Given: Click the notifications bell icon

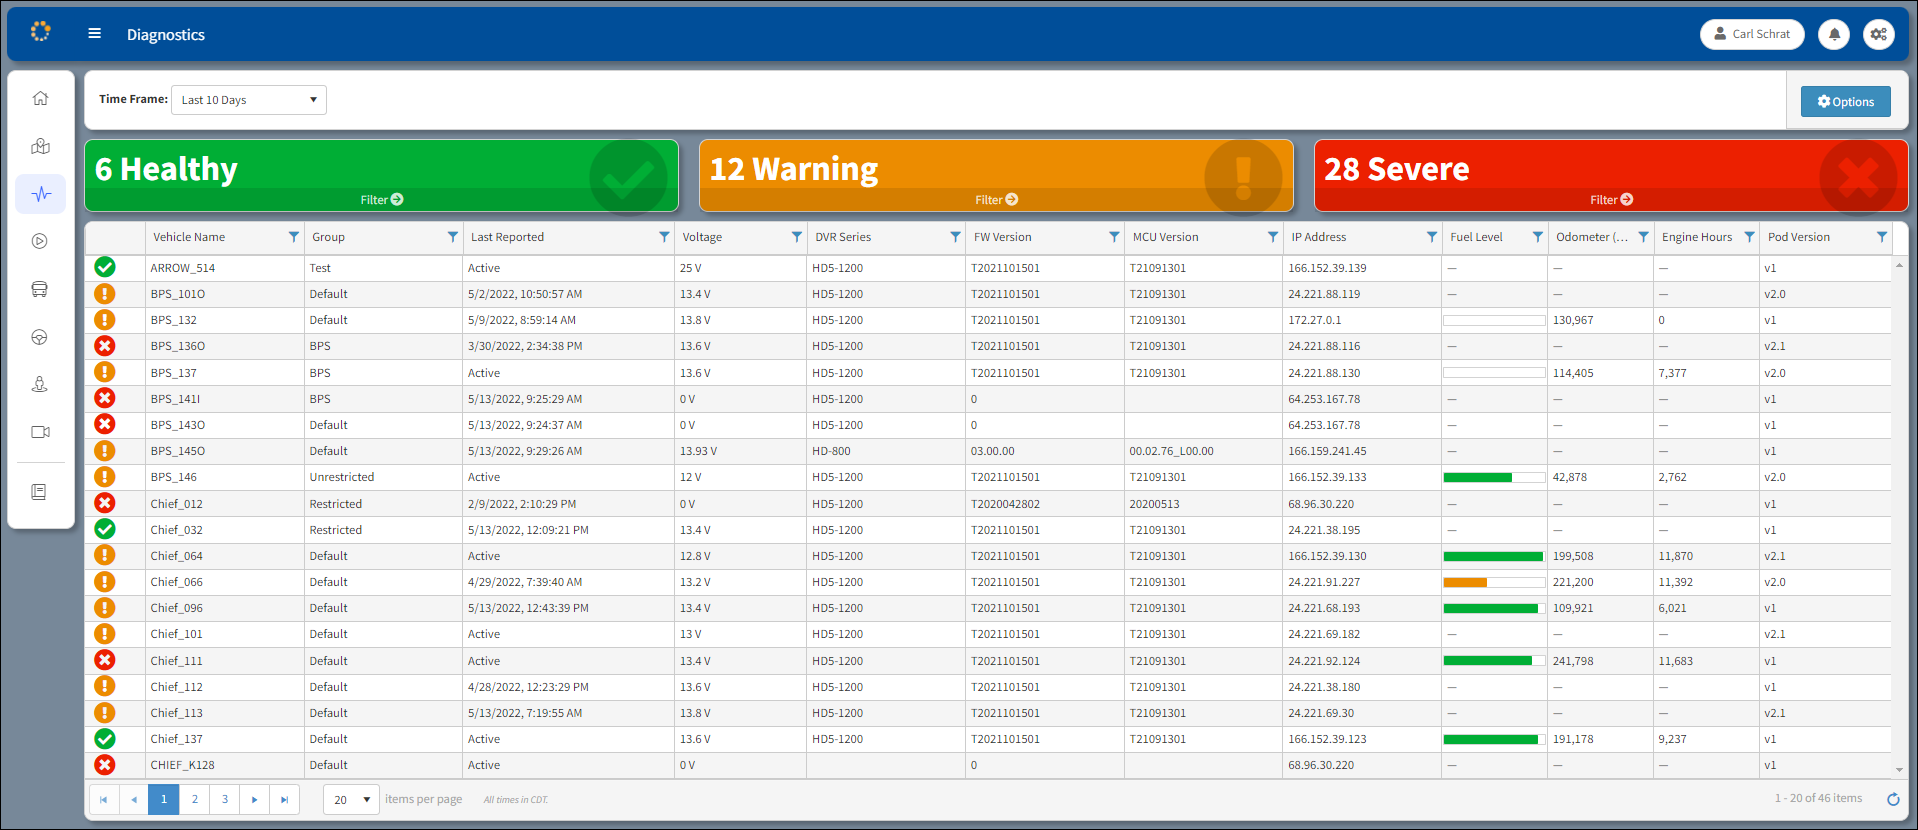Looking at the screenshot, I should coord(1834,34).
